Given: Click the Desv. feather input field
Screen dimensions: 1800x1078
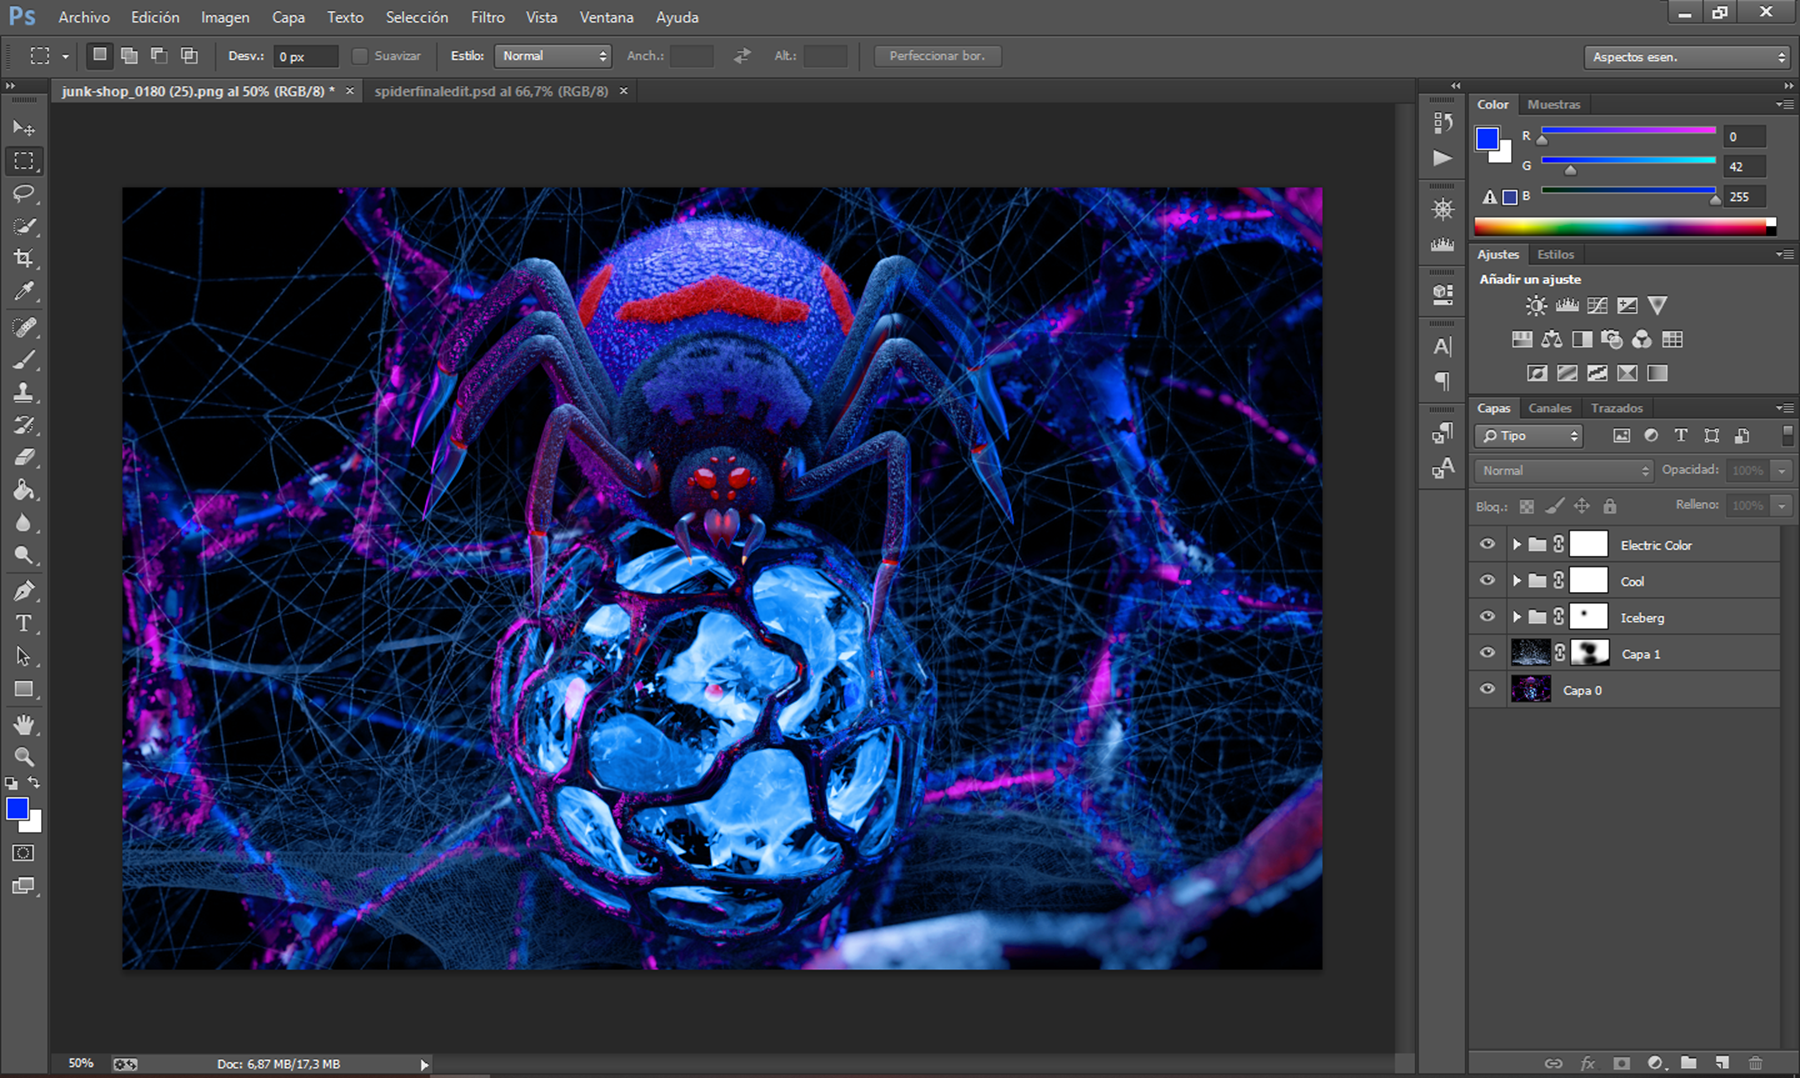Looking at the screenshot, I should click(305, 56).
